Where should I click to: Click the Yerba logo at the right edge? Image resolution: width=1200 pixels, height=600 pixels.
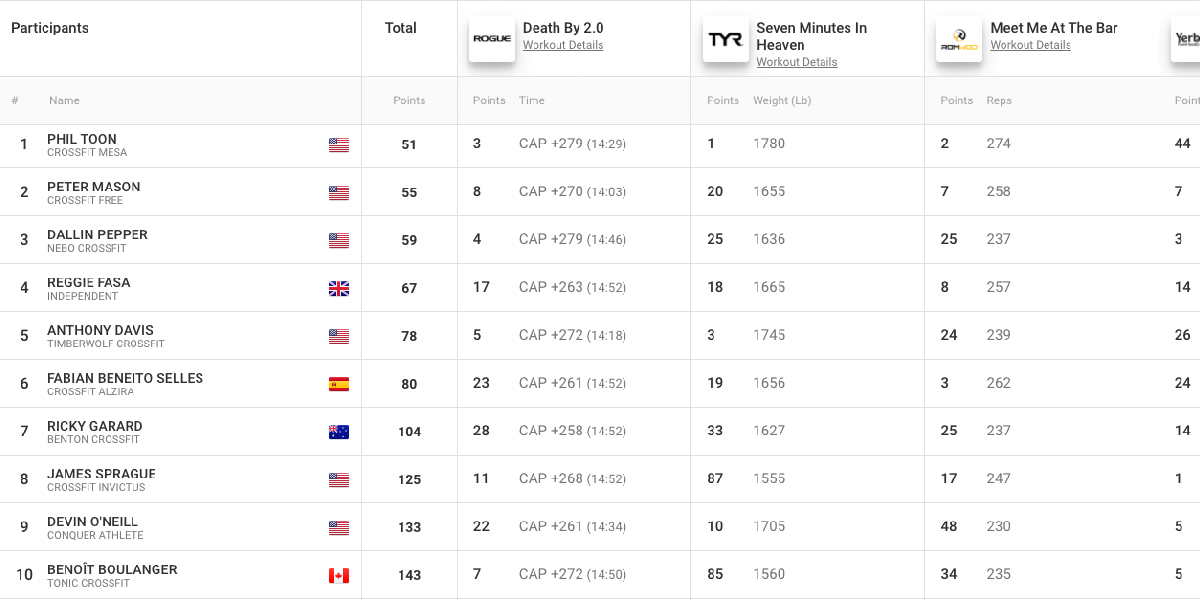[x=1186, y=39]
